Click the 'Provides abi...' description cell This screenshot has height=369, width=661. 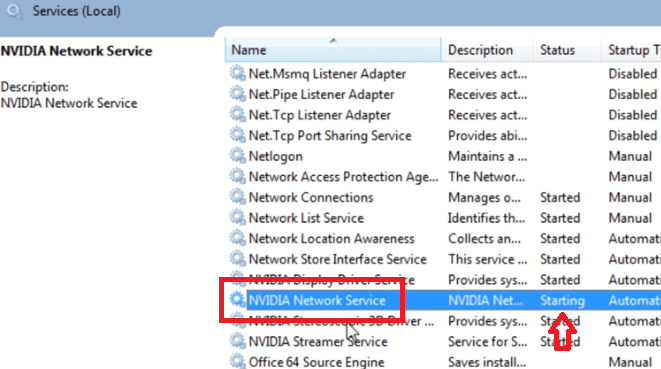(x=487, y=136)
